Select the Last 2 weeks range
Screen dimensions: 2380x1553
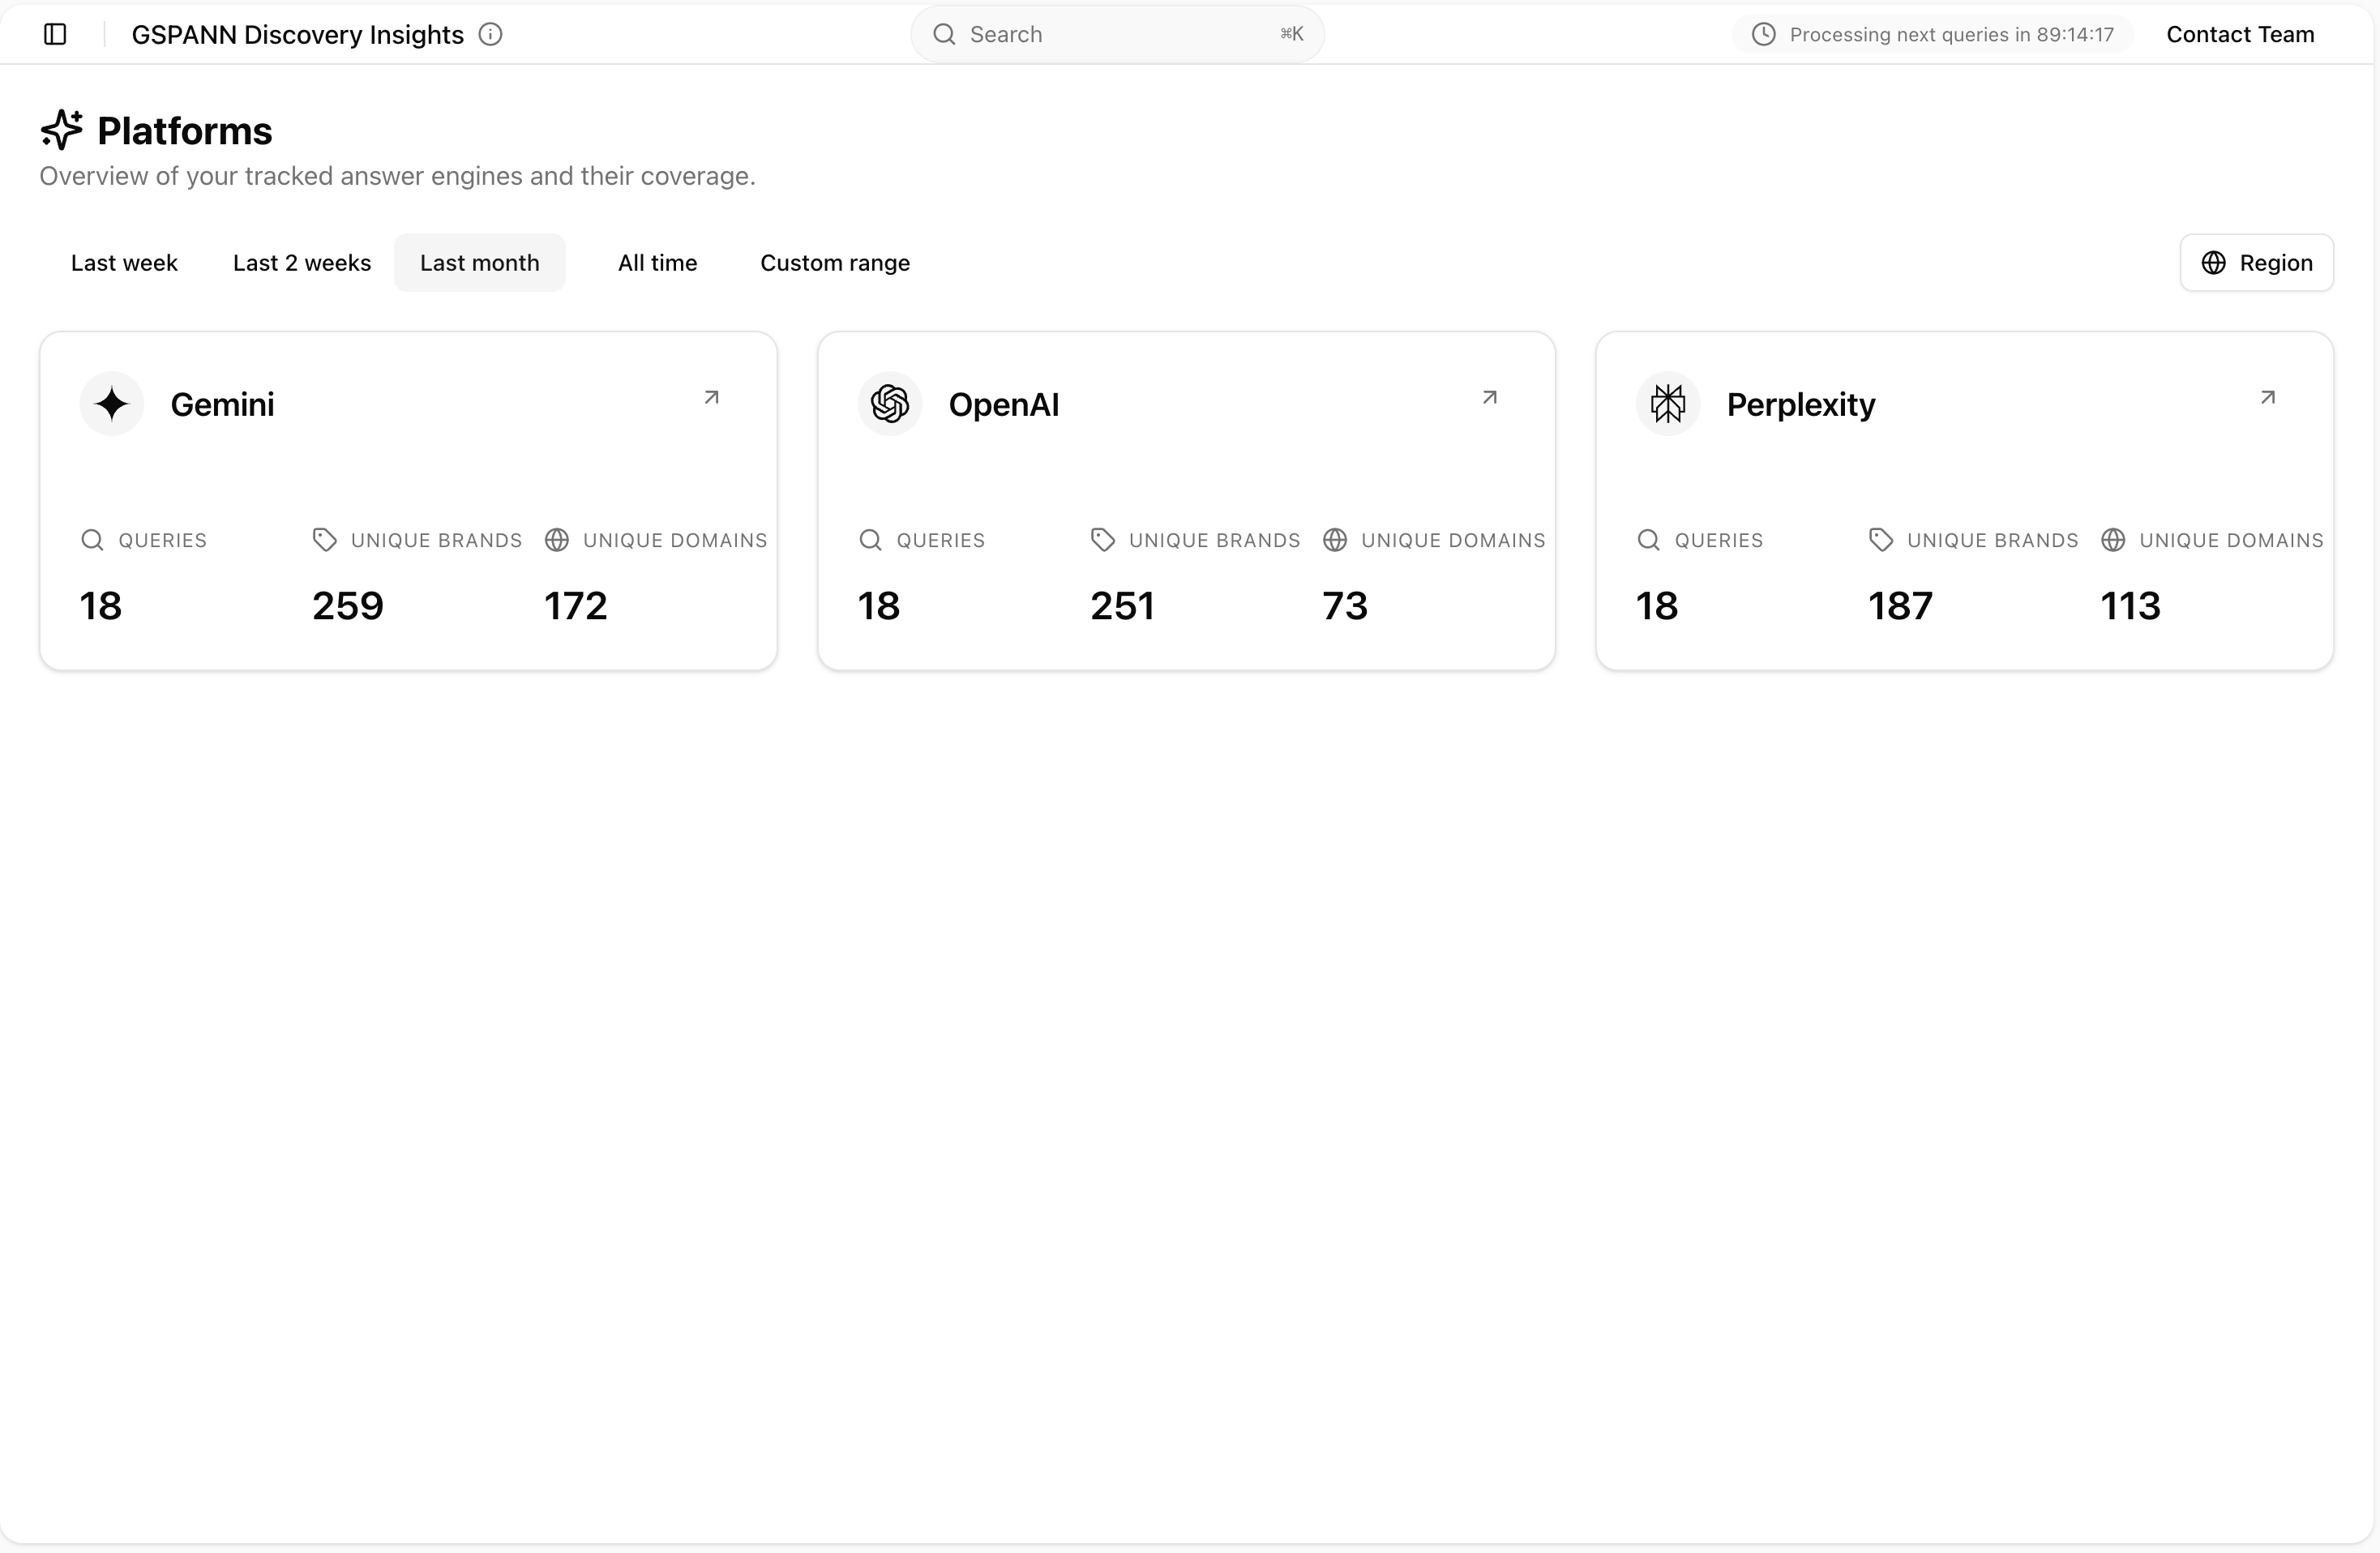pyautogui.click(x=302, y=263)
